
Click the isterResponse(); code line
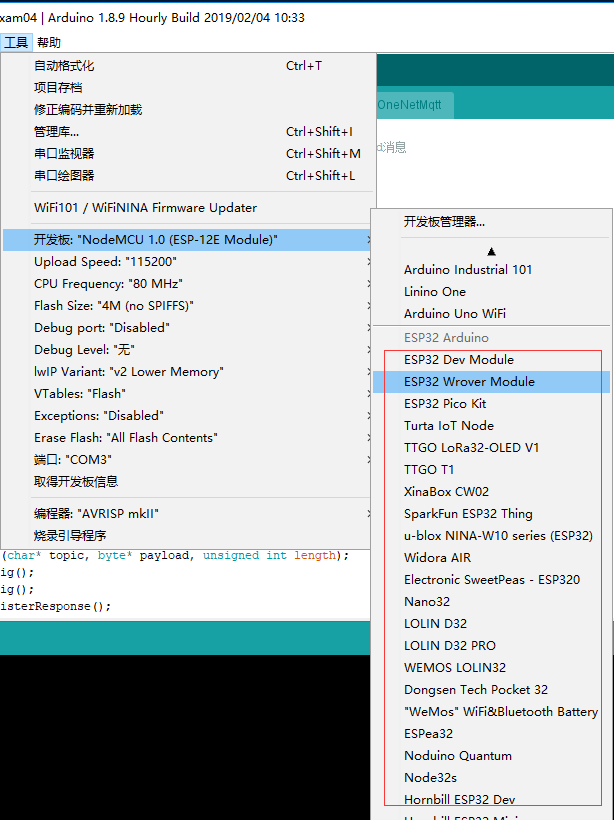pos(56,607)
